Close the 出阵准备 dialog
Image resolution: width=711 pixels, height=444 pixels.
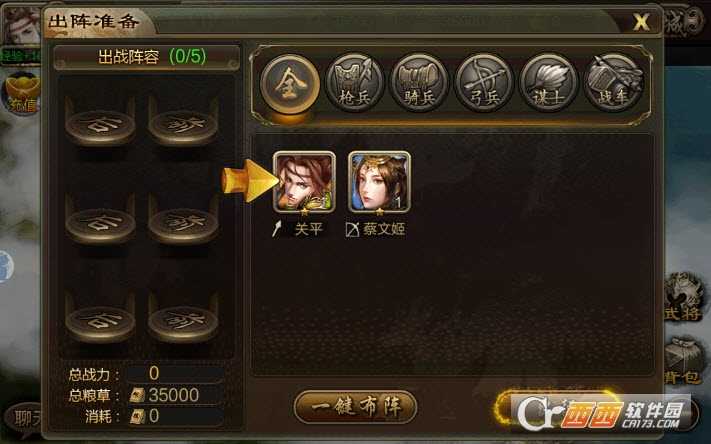[641, 22]
